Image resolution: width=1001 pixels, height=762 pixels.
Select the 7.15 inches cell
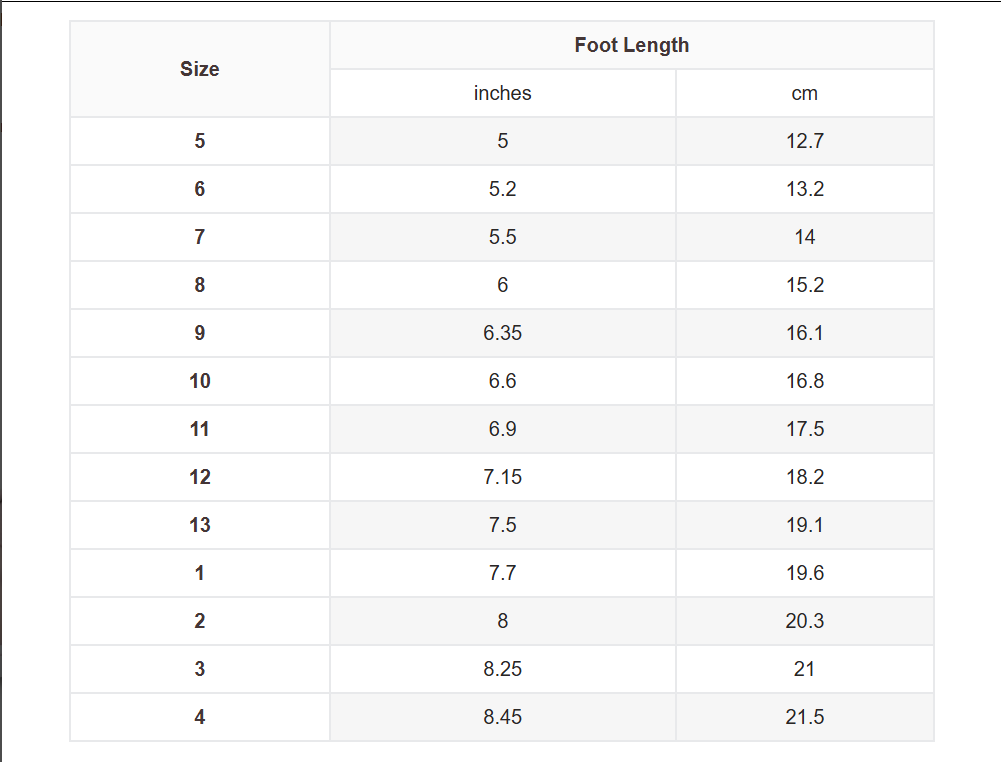point(502,477)
